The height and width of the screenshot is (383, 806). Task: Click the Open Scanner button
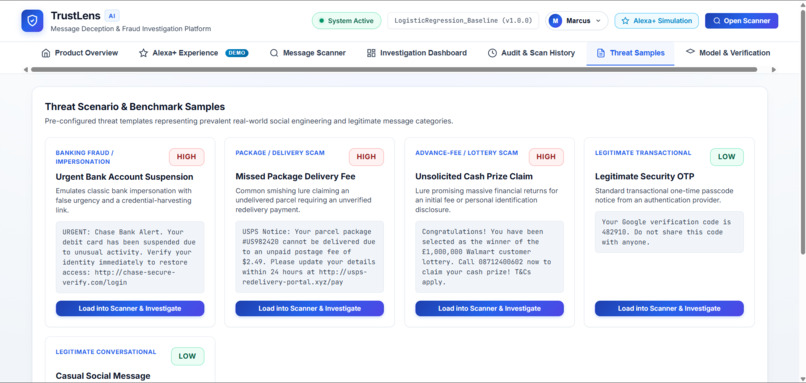[741, 21]
